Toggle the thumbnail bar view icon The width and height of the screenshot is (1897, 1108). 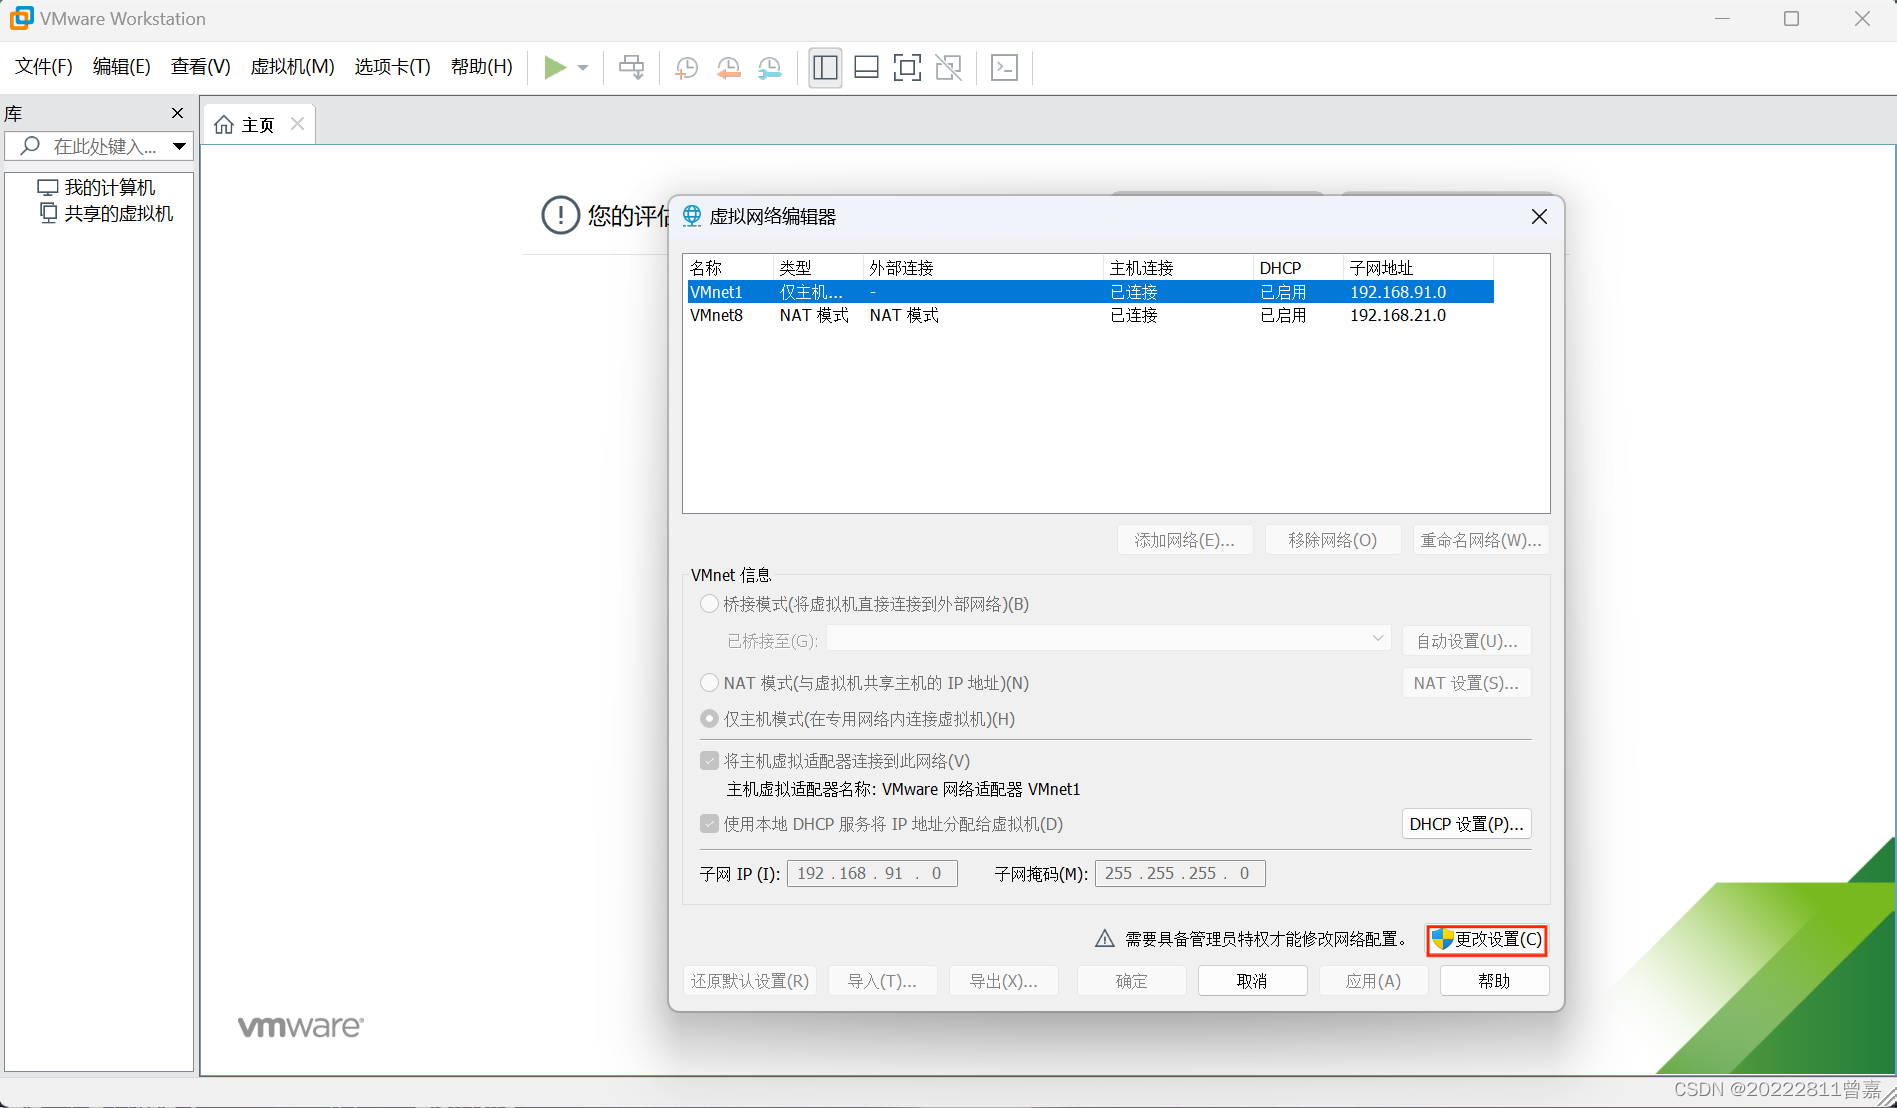(867, 67)
